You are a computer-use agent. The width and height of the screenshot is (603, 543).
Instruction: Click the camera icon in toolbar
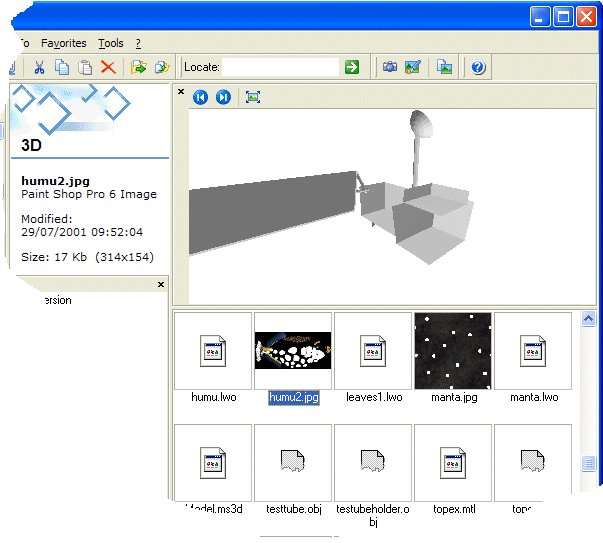(390, 67)
